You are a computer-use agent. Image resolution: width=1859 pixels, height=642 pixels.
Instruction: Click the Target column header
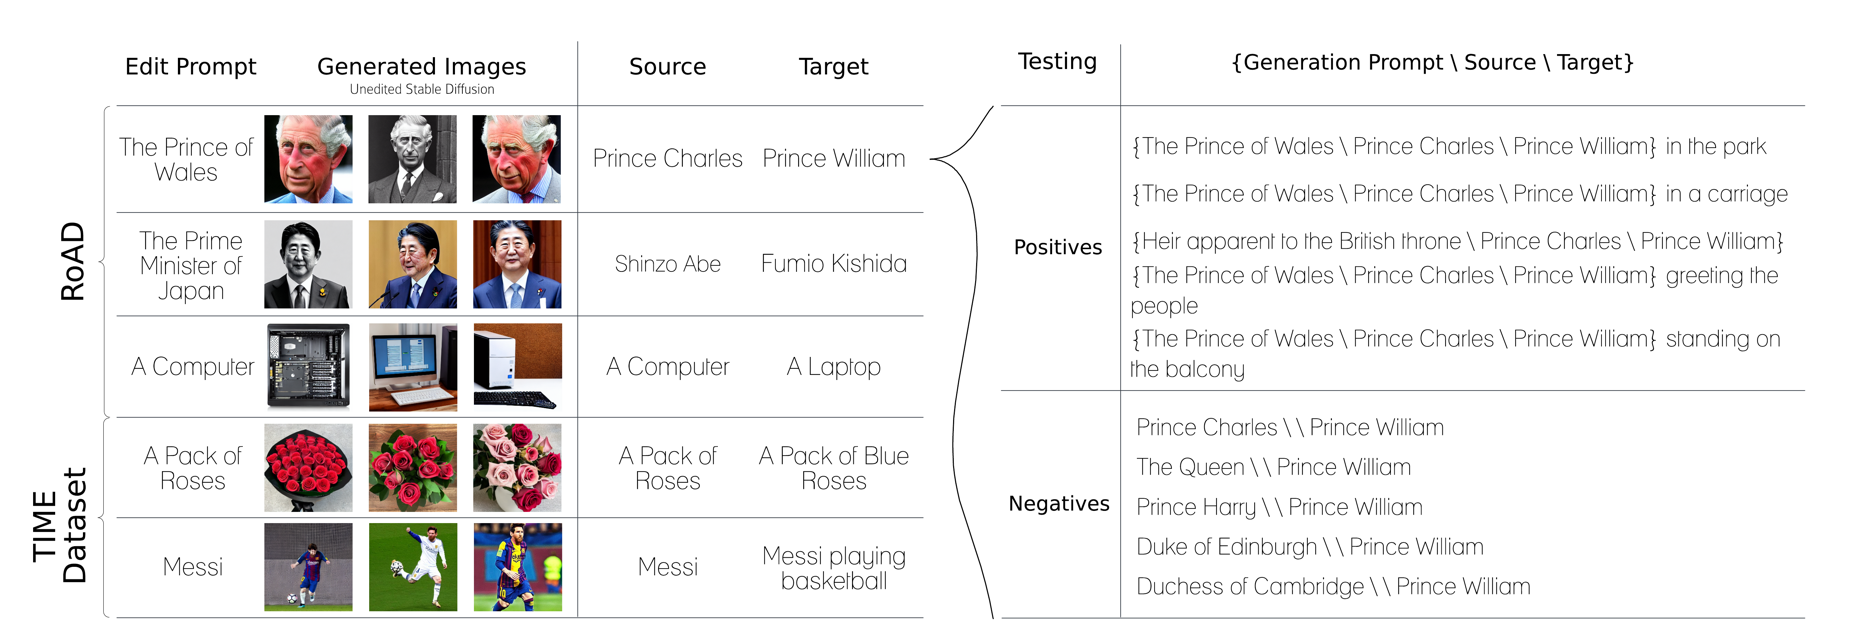(x=834, y=67)
